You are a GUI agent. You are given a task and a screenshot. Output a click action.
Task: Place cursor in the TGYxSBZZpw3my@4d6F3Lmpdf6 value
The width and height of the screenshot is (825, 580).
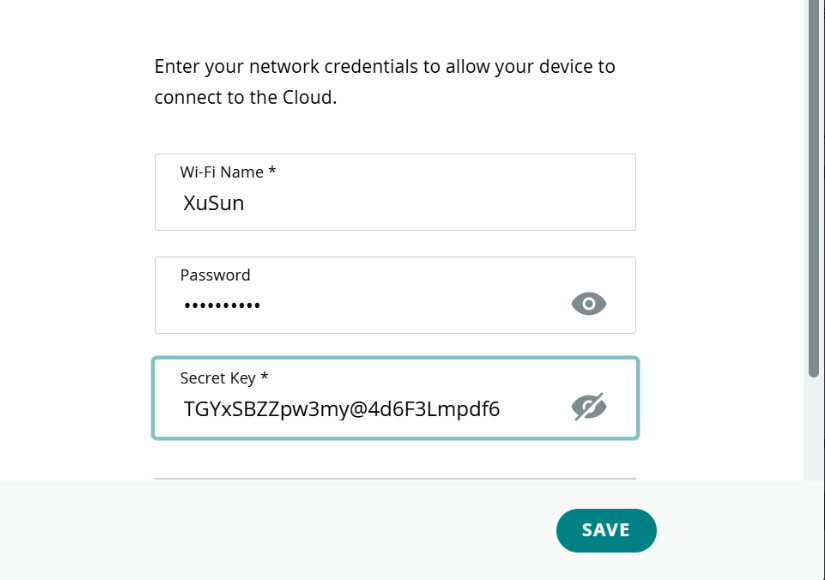coord(341,409)
